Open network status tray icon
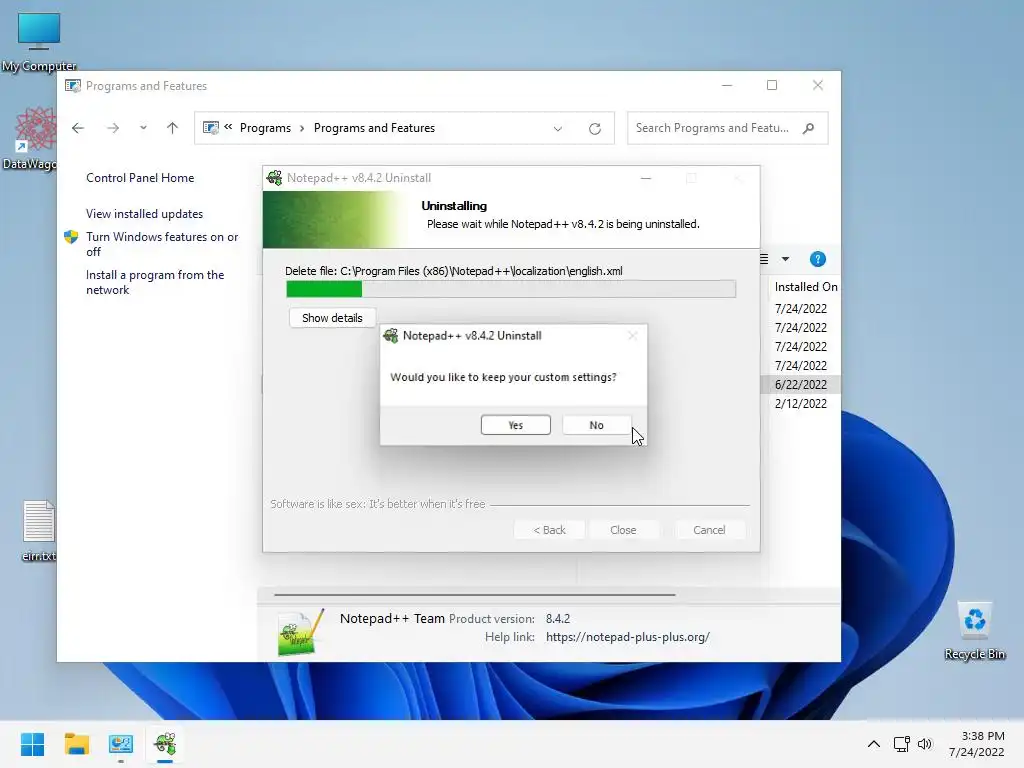Screen dimensions: 1024x768 click(902, 744)
